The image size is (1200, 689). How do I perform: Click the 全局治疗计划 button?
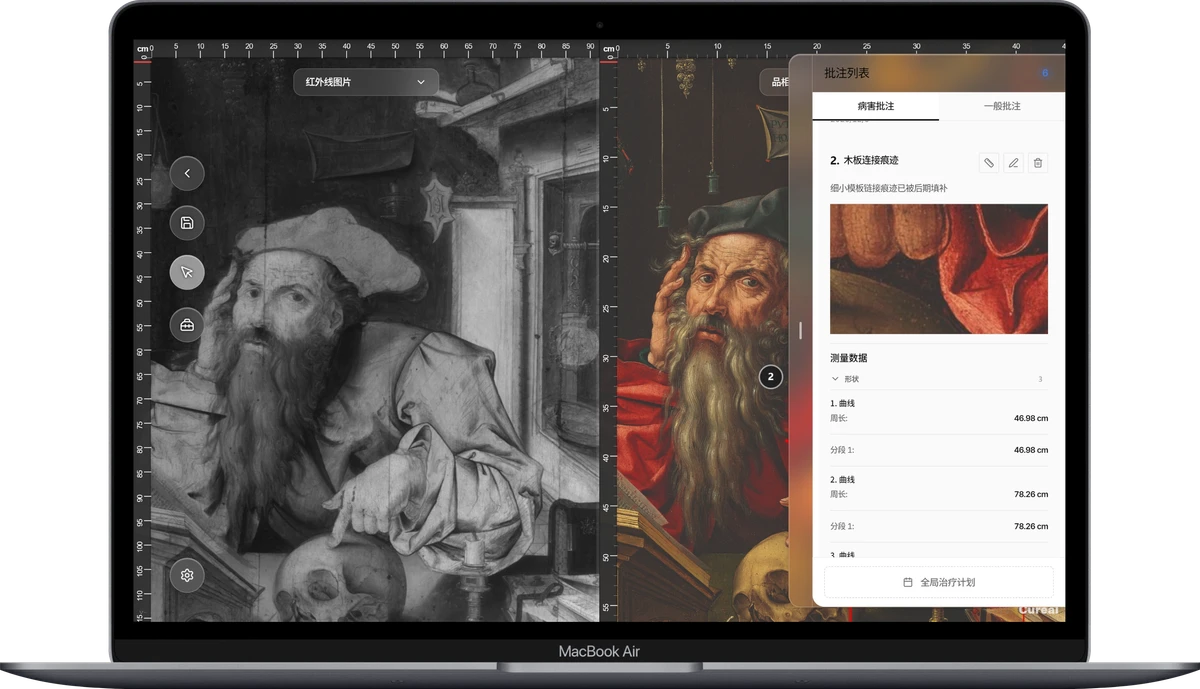[938, 582]
